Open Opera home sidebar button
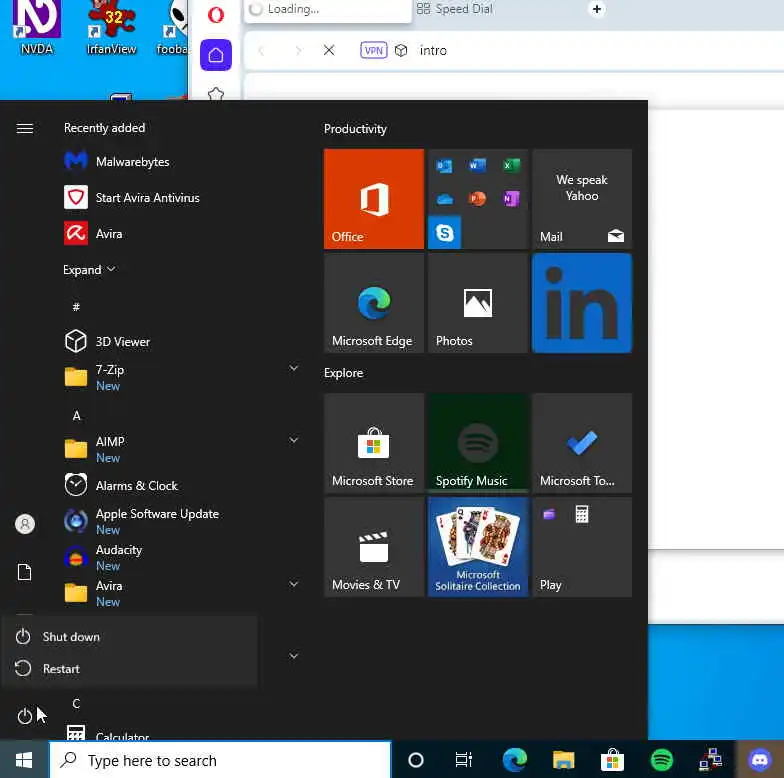 point(216,55)
